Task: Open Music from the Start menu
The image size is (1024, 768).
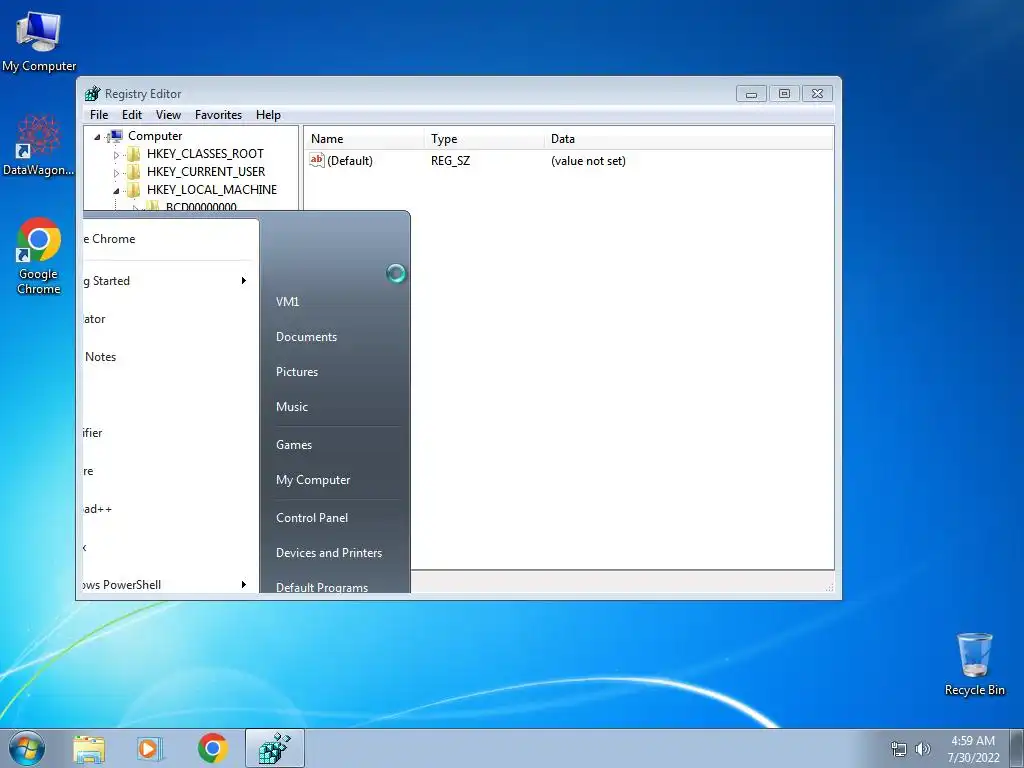Action: click(x=291, y=407)
